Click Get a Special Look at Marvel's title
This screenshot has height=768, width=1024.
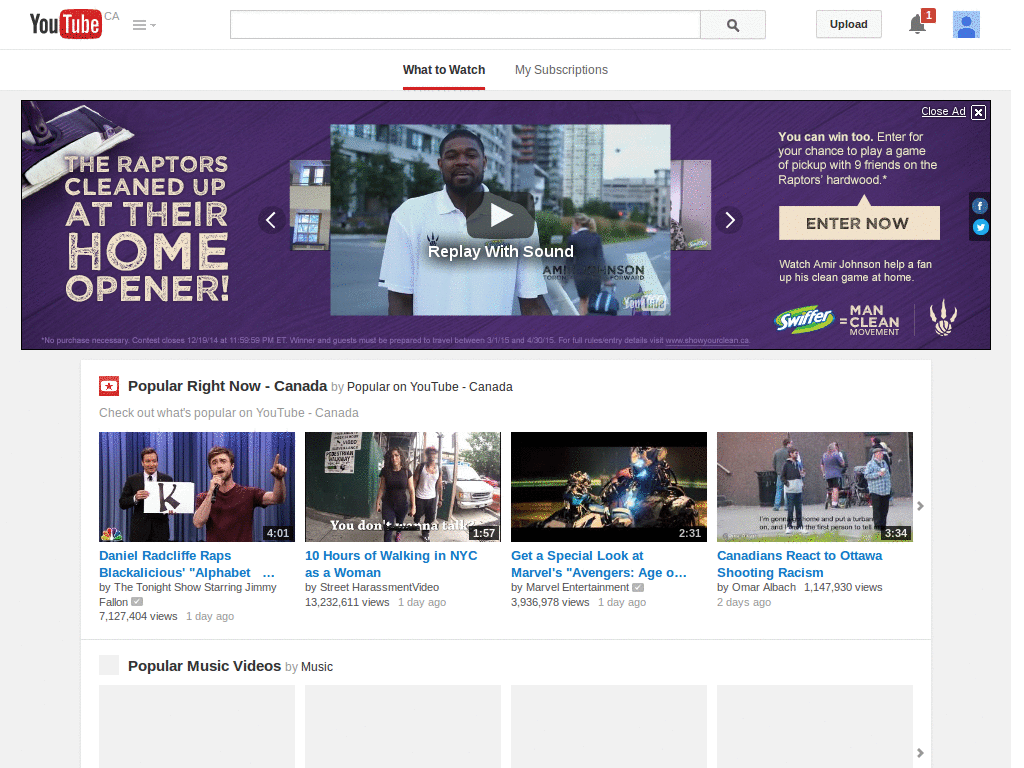[x=599, y=564]
